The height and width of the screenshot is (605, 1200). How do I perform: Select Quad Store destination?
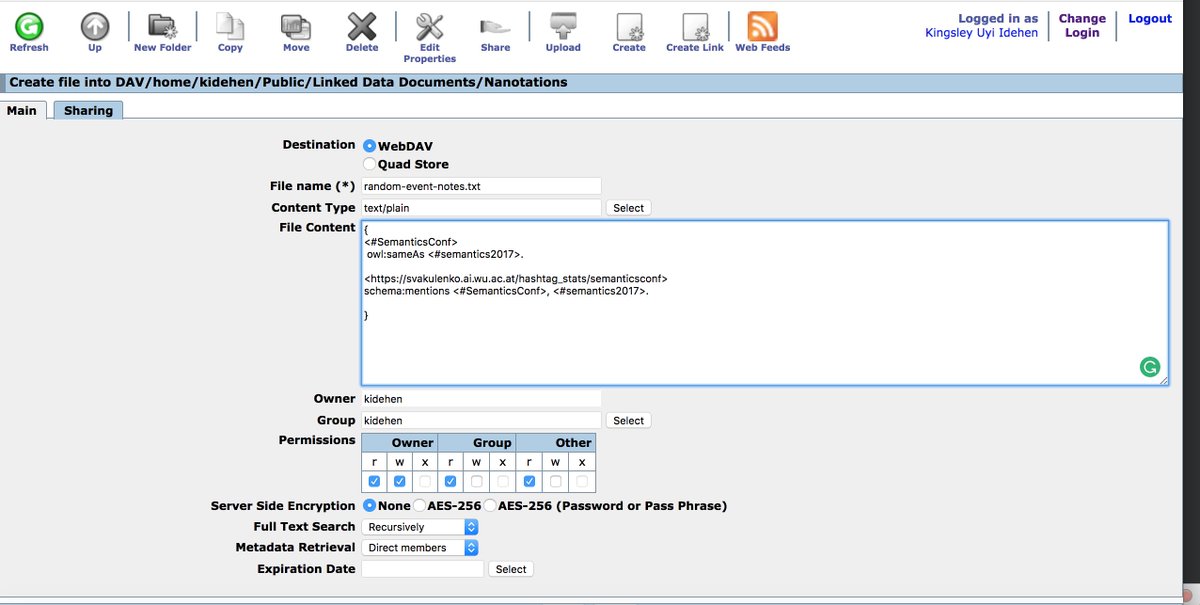[x=369, y=164]
